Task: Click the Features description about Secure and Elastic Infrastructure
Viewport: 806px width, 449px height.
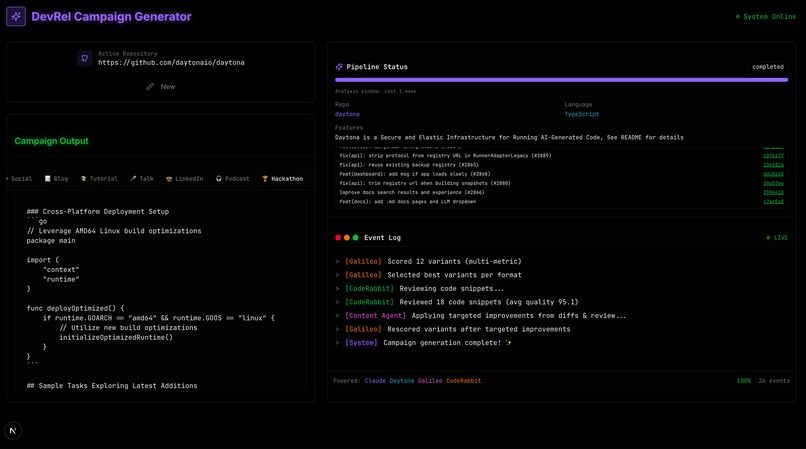Action: coord(509,138)
